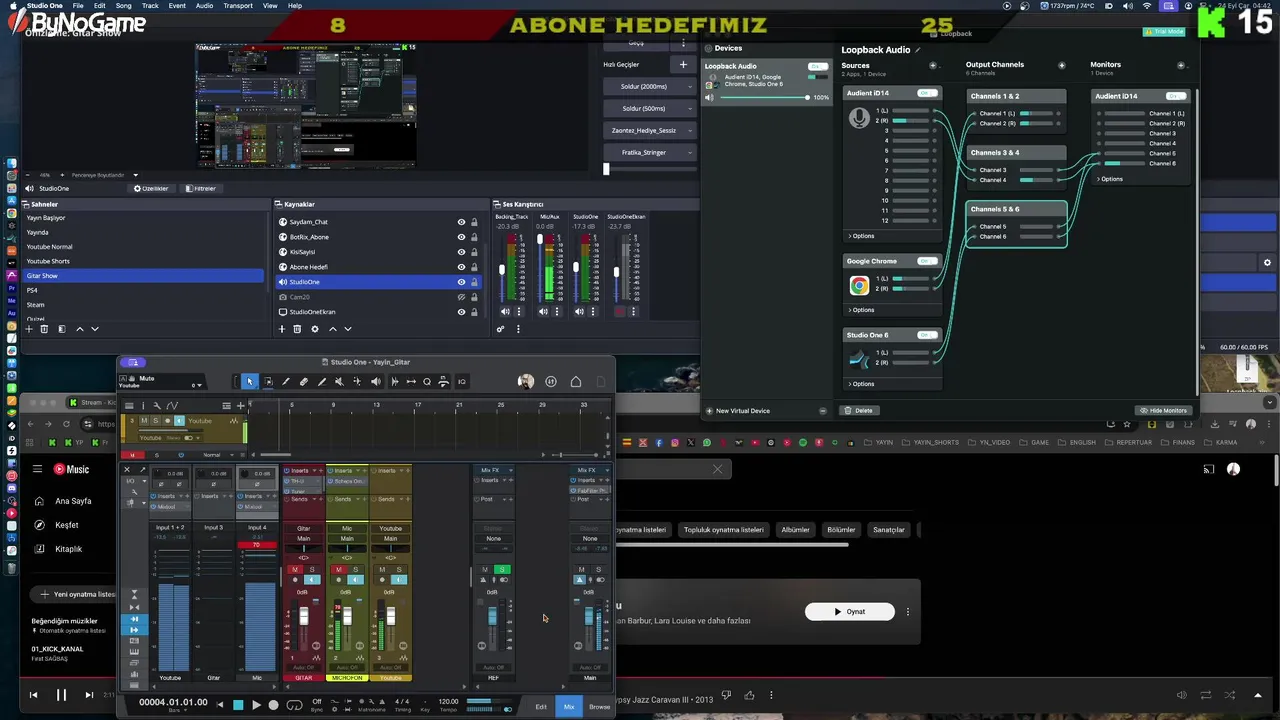The width and height of the screenshot is (1280, 720).
Task: Select the Range tool in Studio One toolbar
Action: tap(268, 381)
